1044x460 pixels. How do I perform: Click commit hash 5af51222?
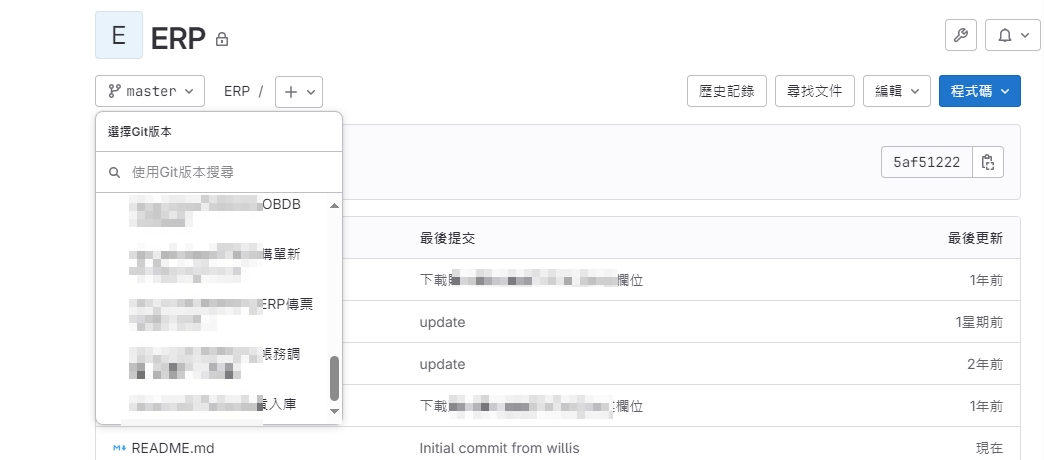point(926,163)
